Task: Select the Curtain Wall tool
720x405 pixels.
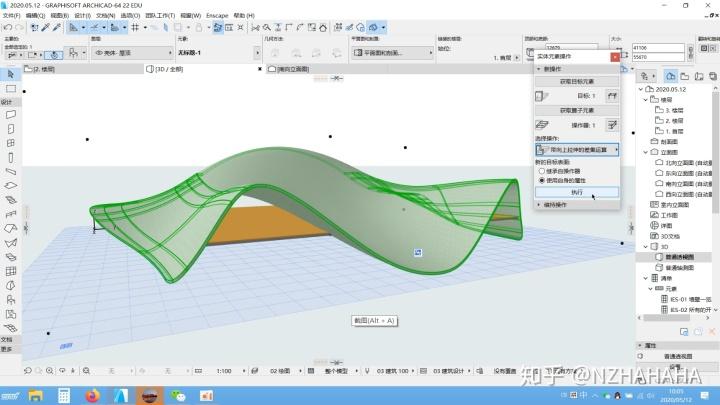Action: [11, 271]
